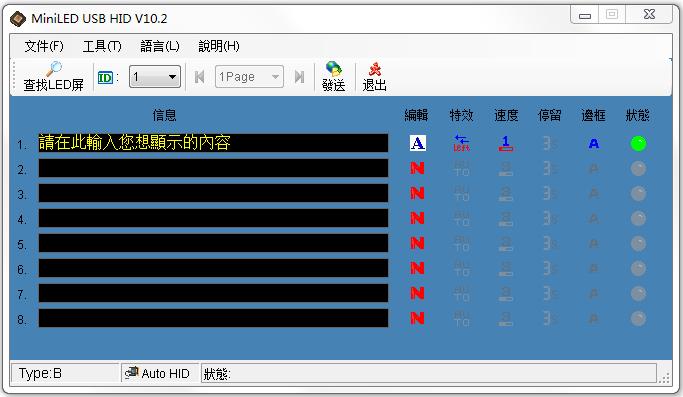Click the row 3 message field

click(213, 193)
